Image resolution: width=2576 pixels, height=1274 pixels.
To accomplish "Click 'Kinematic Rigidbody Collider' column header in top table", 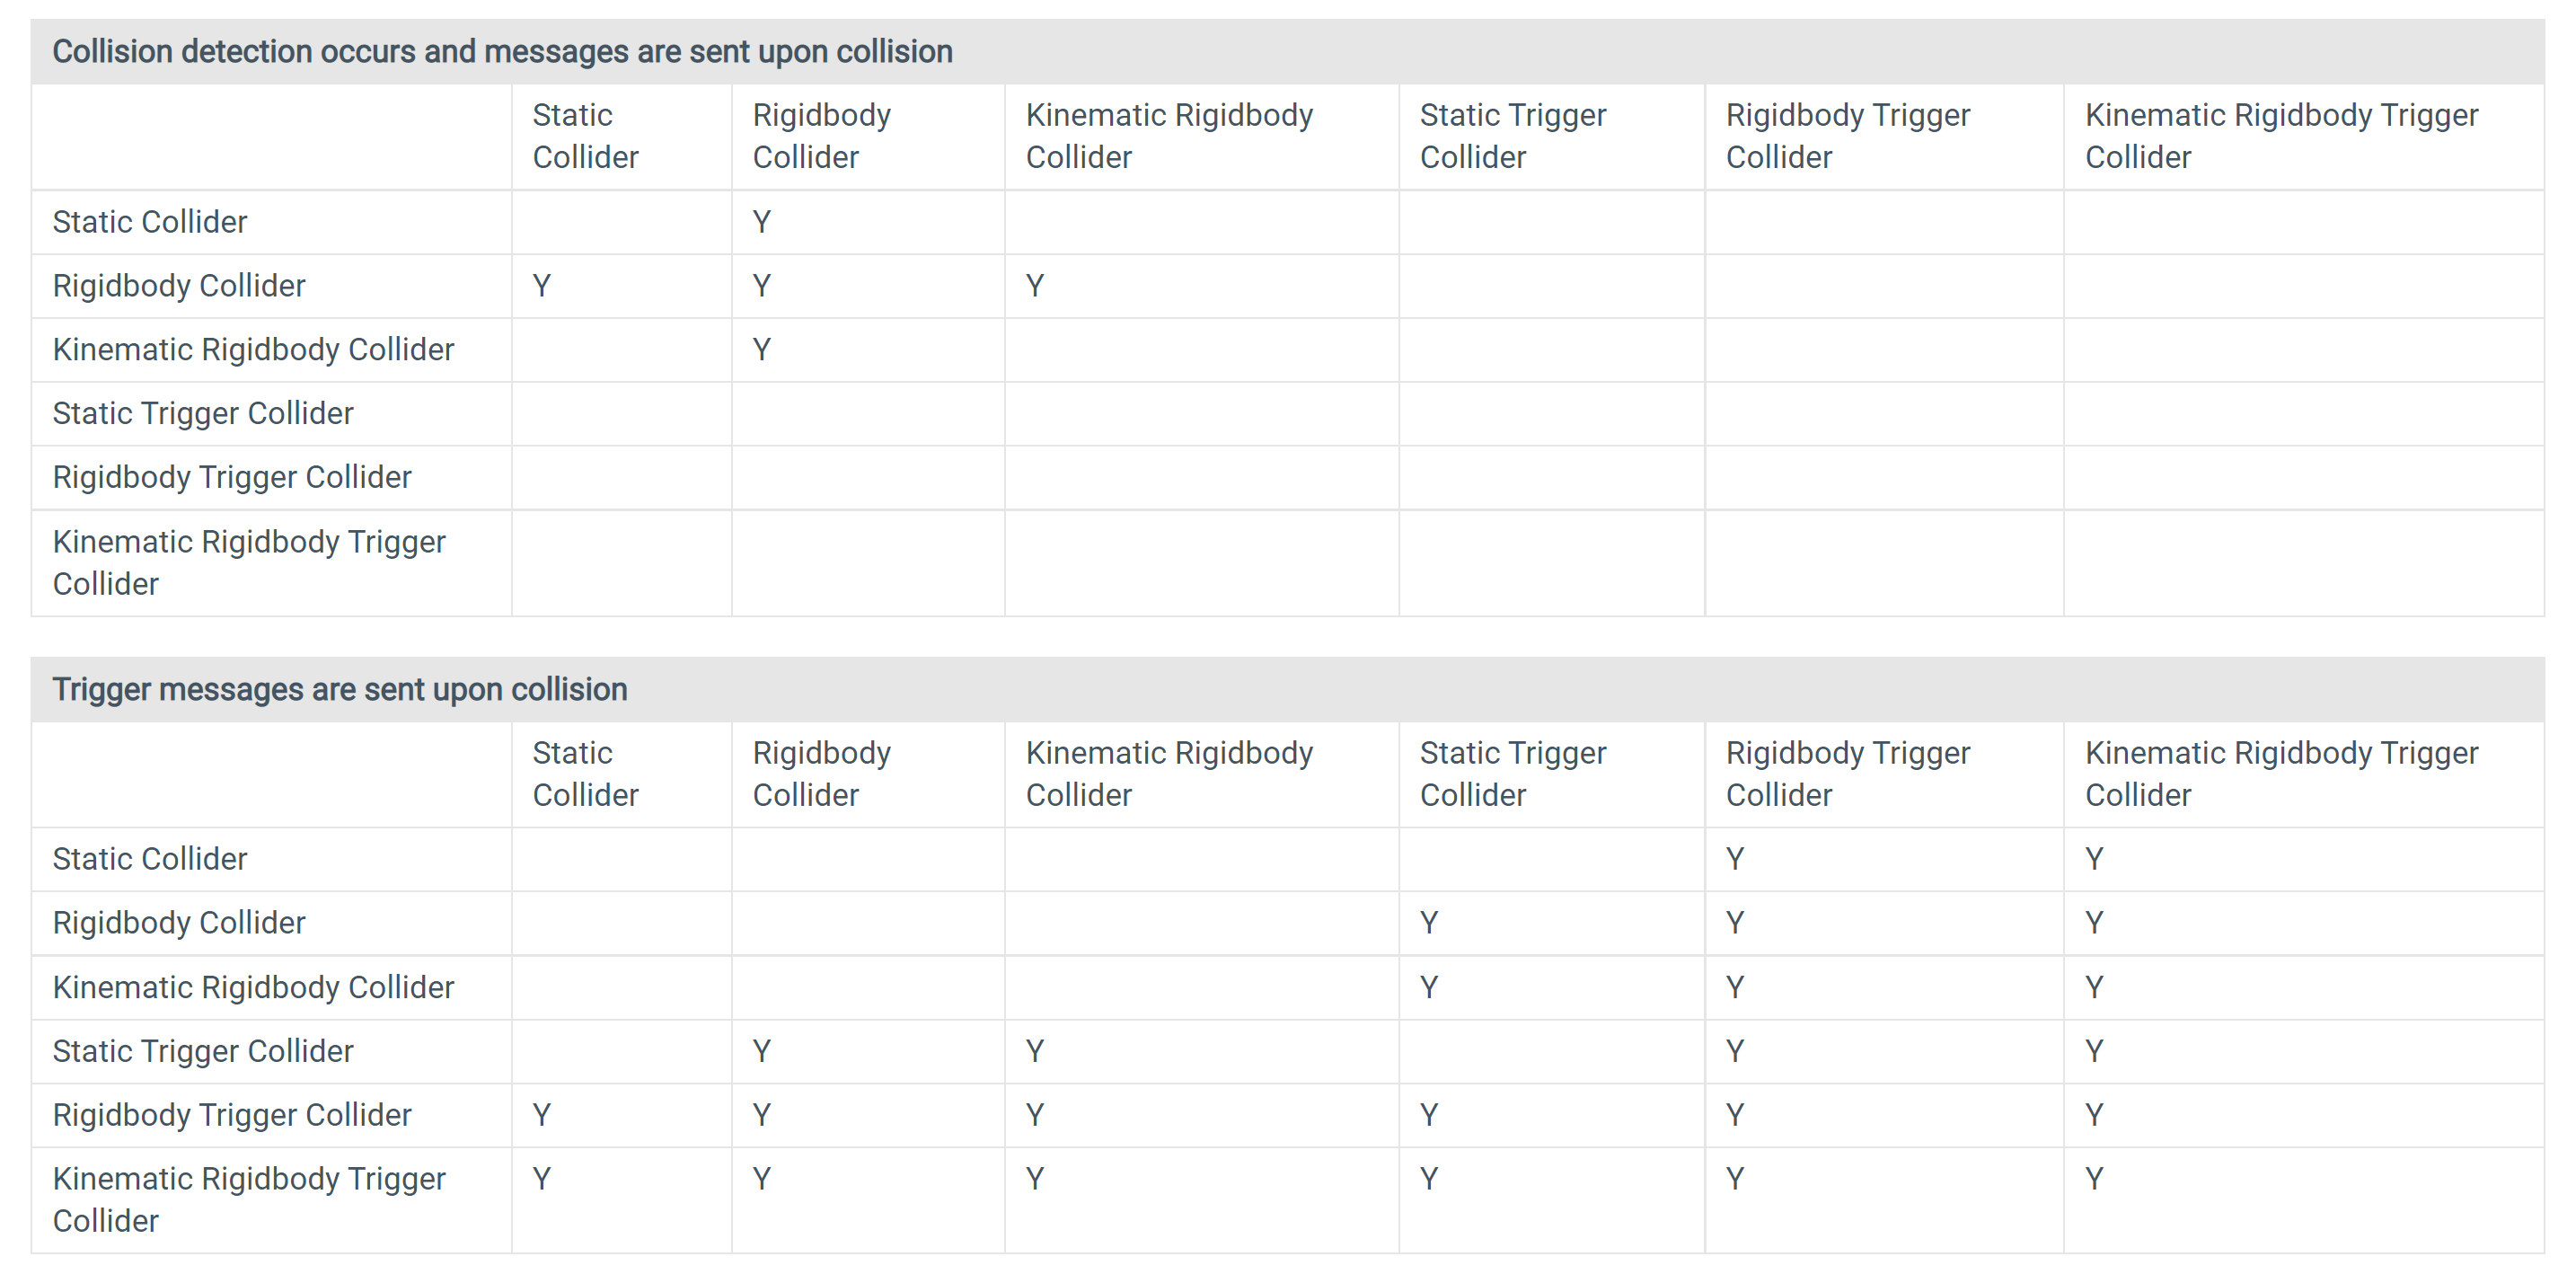I will coord(1169,136).
